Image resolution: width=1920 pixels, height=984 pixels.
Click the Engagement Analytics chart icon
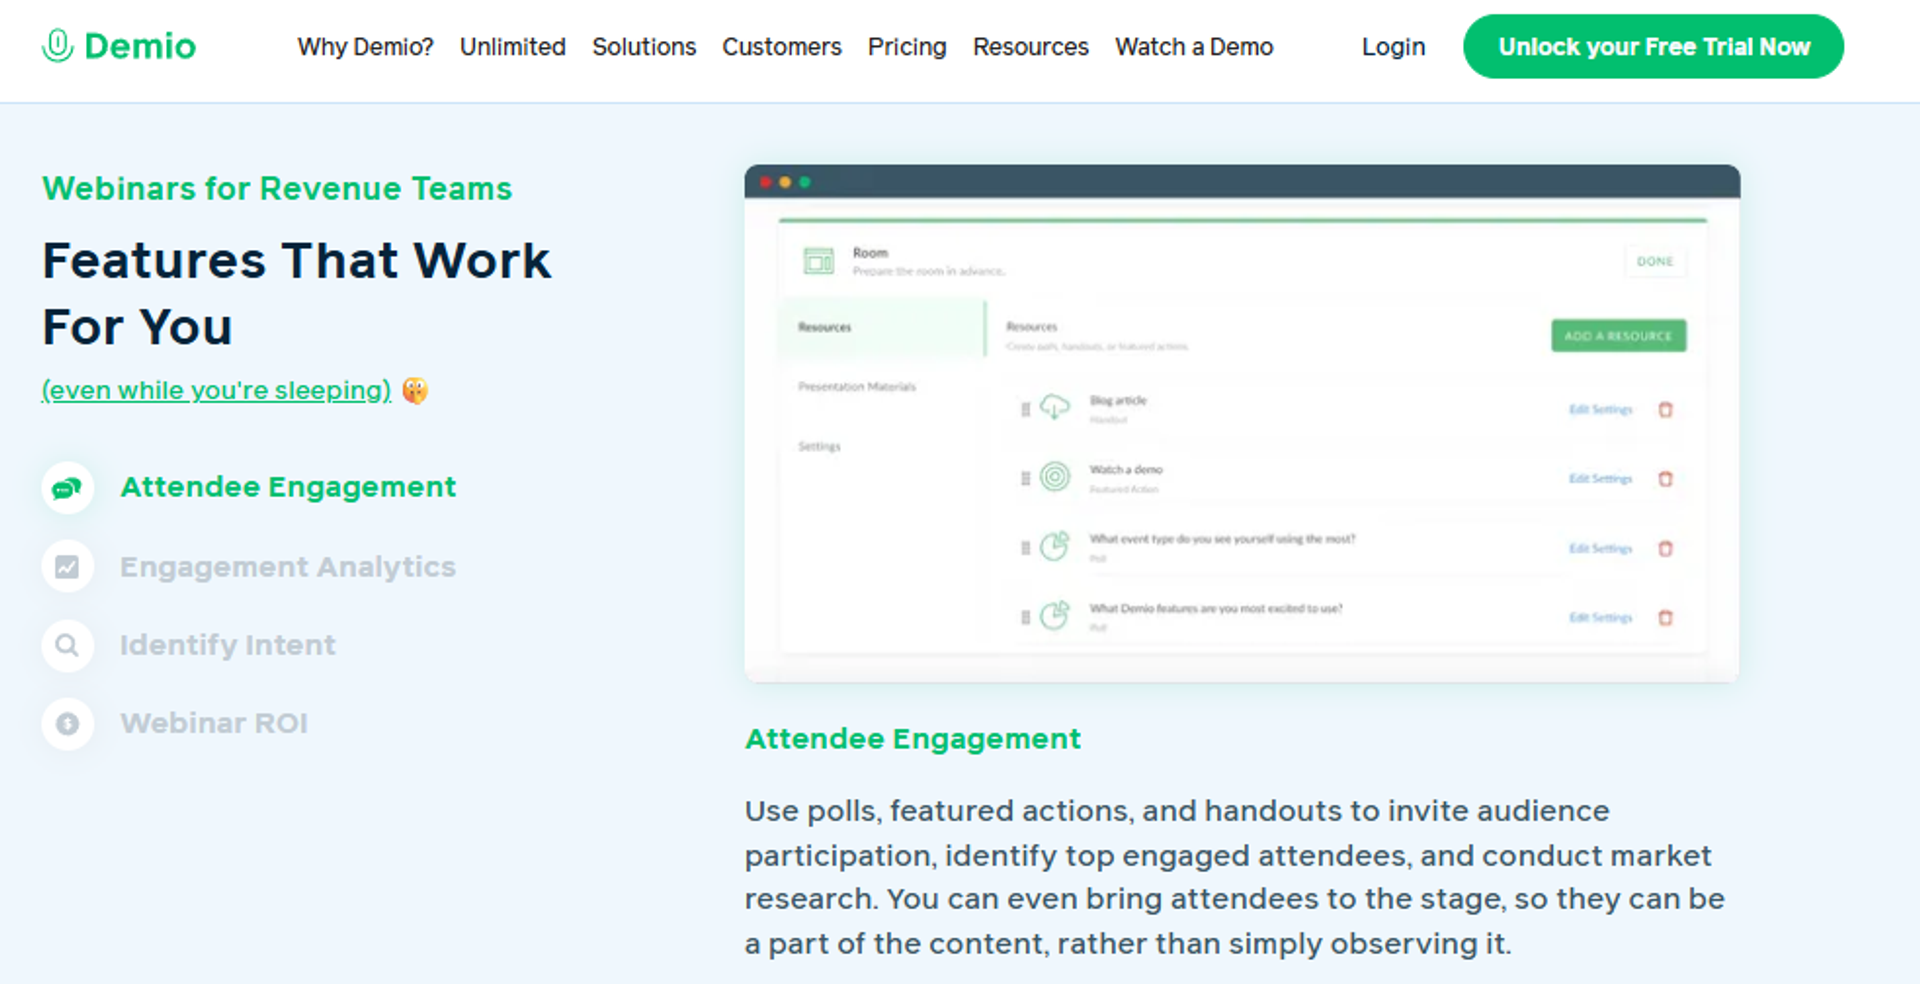point(67,567)
